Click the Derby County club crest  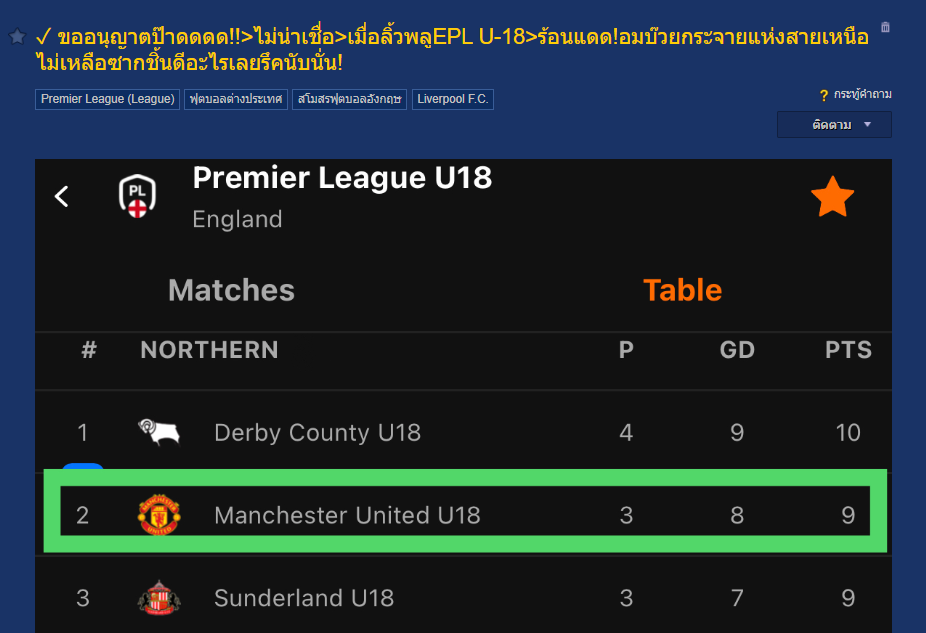tap(159, 432)
